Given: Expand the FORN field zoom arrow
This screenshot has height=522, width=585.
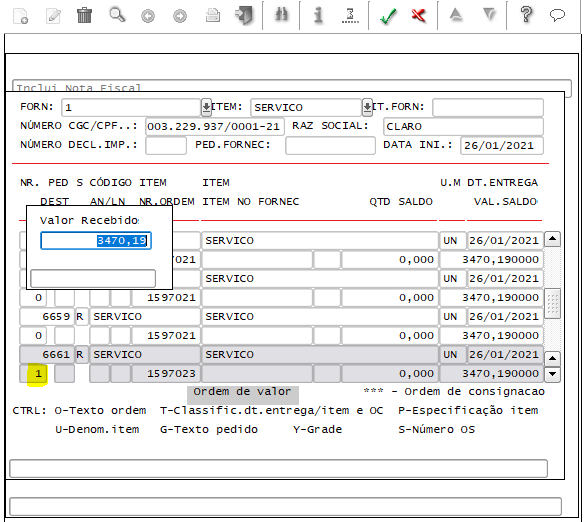Looking at the screenshot, I should (x=206, y=107).
